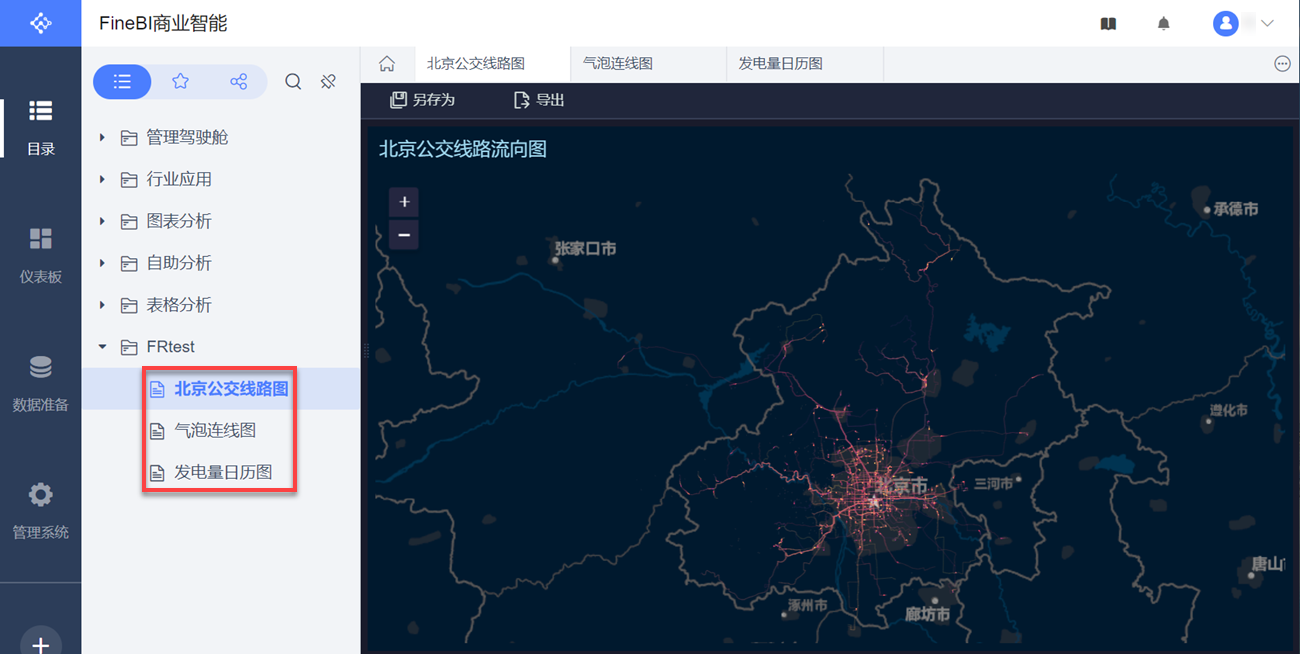This screenshot has width=1300, height=654.
Task: Click the 涿州市 label on map
Action: pyautogui.click(x=807, y=606)
